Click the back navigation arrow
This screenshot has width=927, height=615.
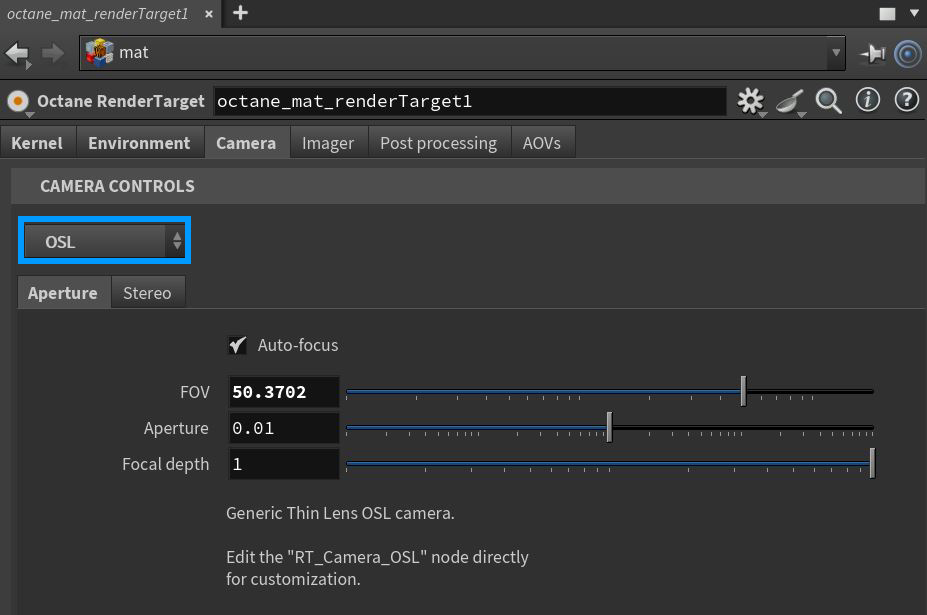[x=17, y=53]
